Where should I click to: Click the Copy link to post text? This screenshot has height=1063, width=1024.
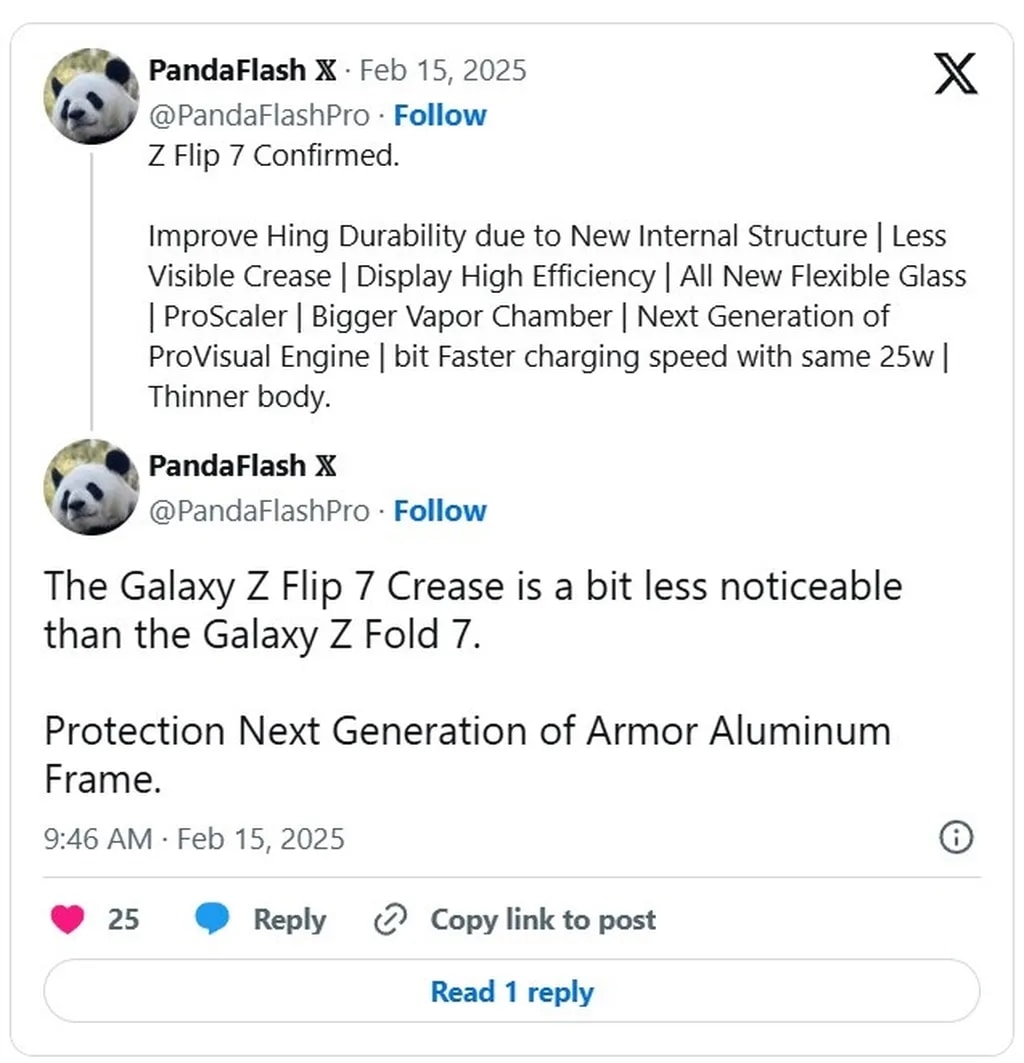(543, 919)
